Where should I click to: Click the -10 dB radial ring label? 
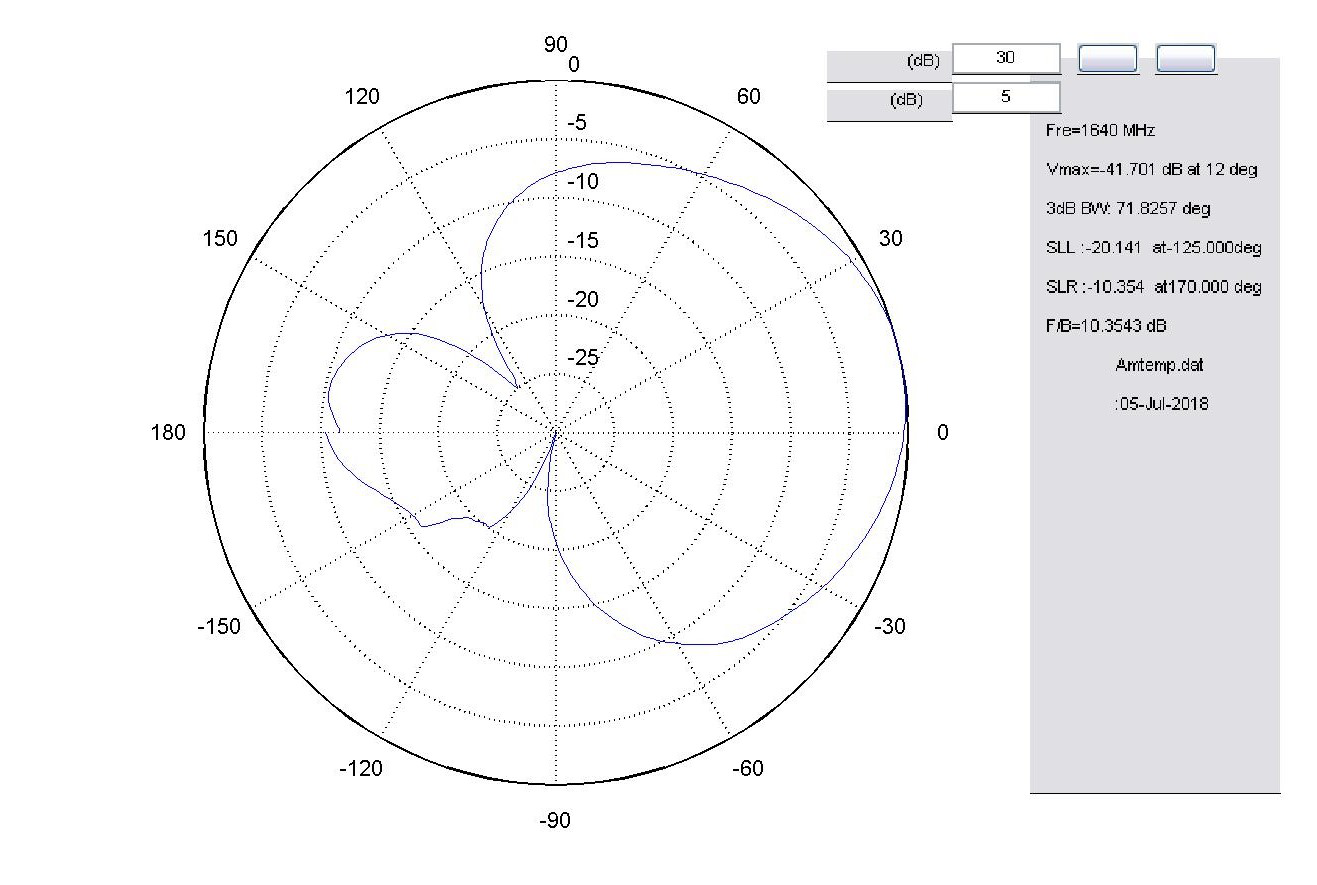pyautogui.click(x=584, y=182)
